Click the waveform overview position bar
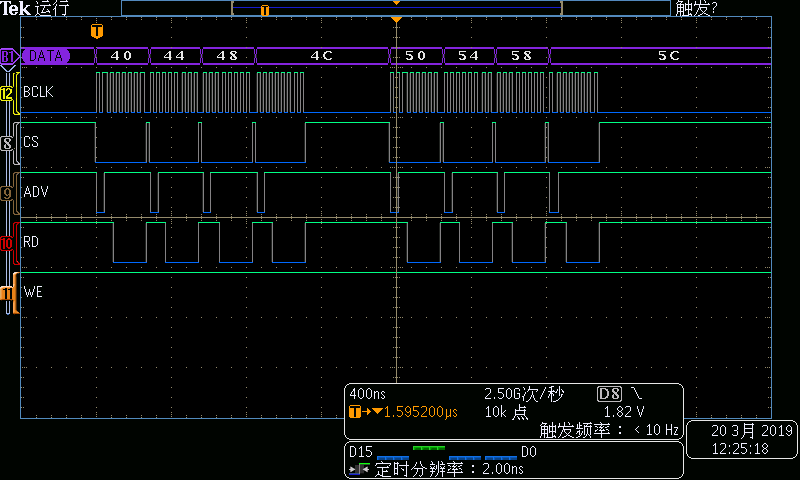The height and width of the screenshot is (480, 800). point(396,8)
